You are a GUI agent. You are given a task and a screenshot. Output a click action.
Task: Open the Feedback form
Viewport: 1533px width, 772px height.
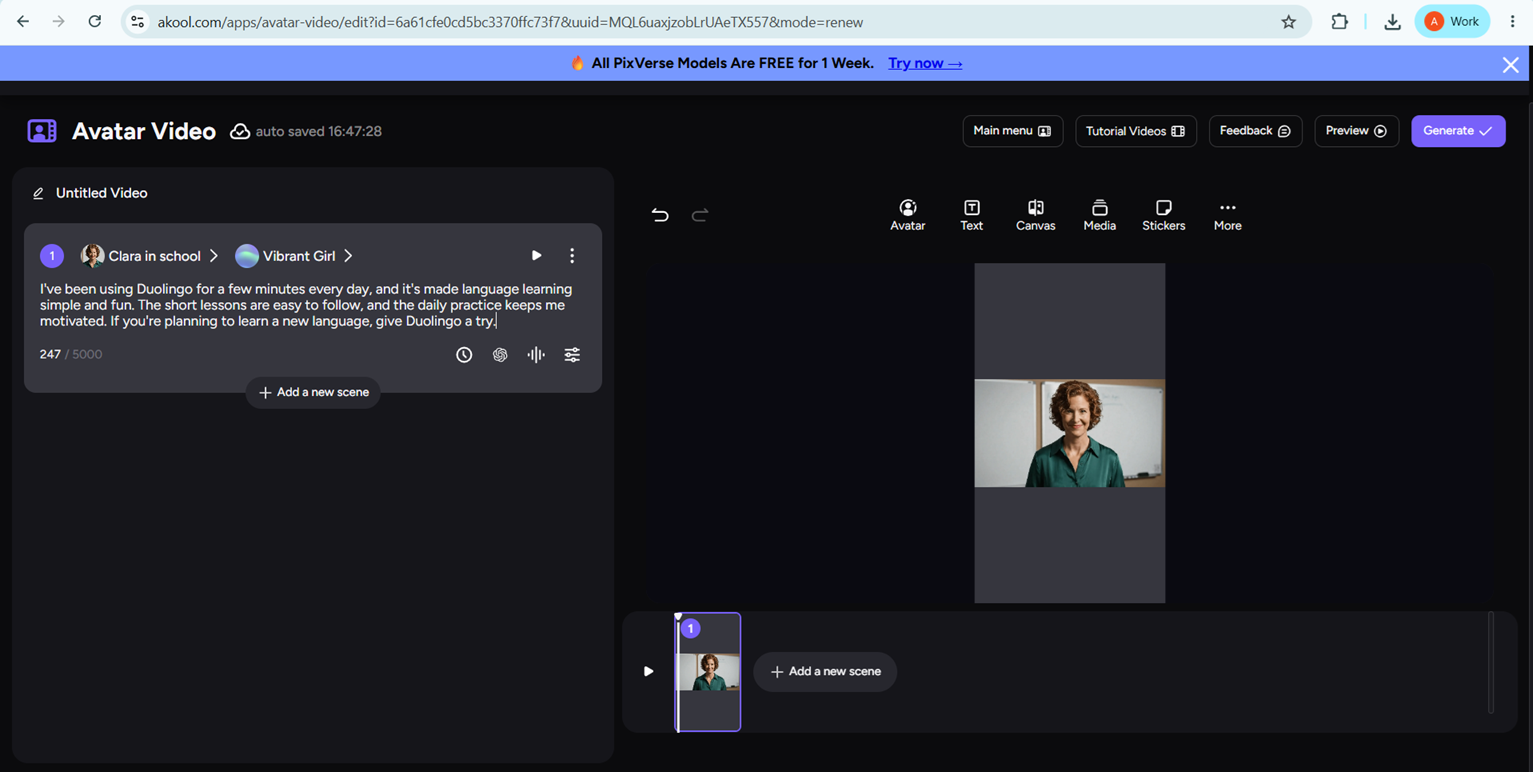[1255, 131]
